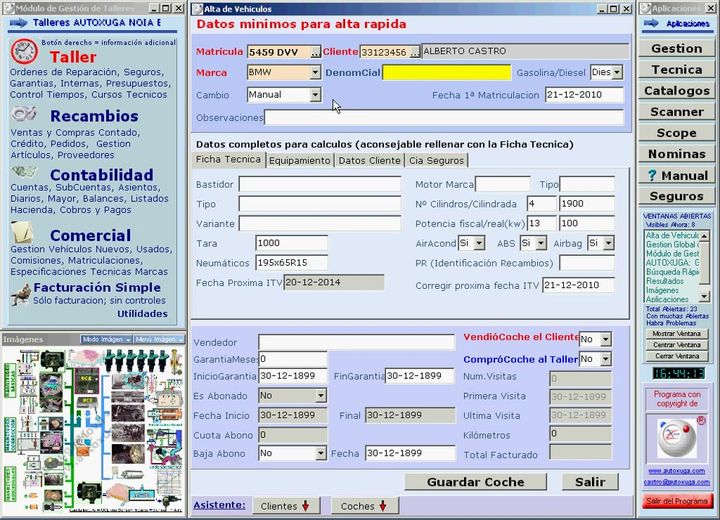
Task: Open Modo Imagen dropdown in Imágenes panel
Action: pos(106,339)
